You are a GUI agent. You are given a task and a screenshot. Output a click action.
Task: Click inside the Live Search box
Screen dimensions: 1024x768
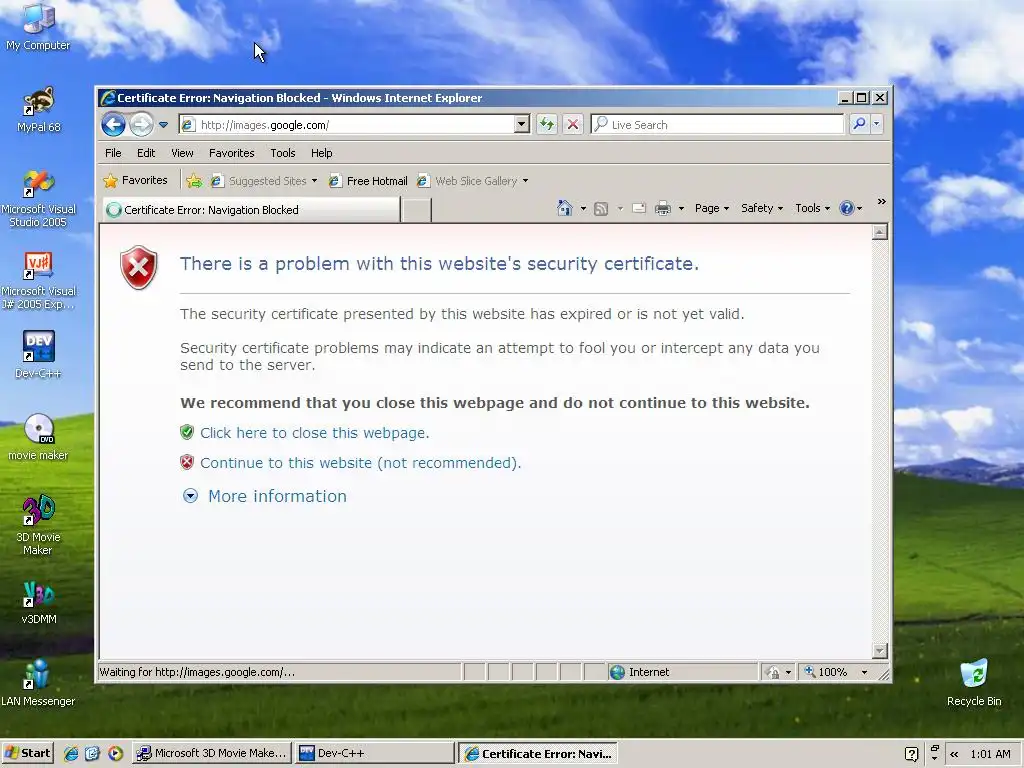tap(717, 124)
